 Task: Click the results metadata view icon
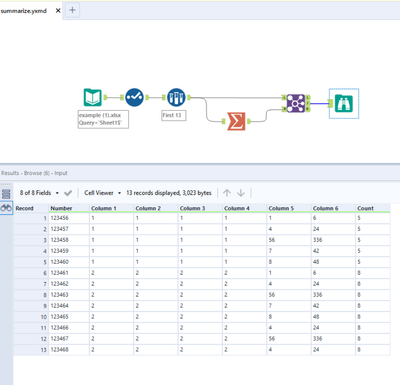point(6,194)
